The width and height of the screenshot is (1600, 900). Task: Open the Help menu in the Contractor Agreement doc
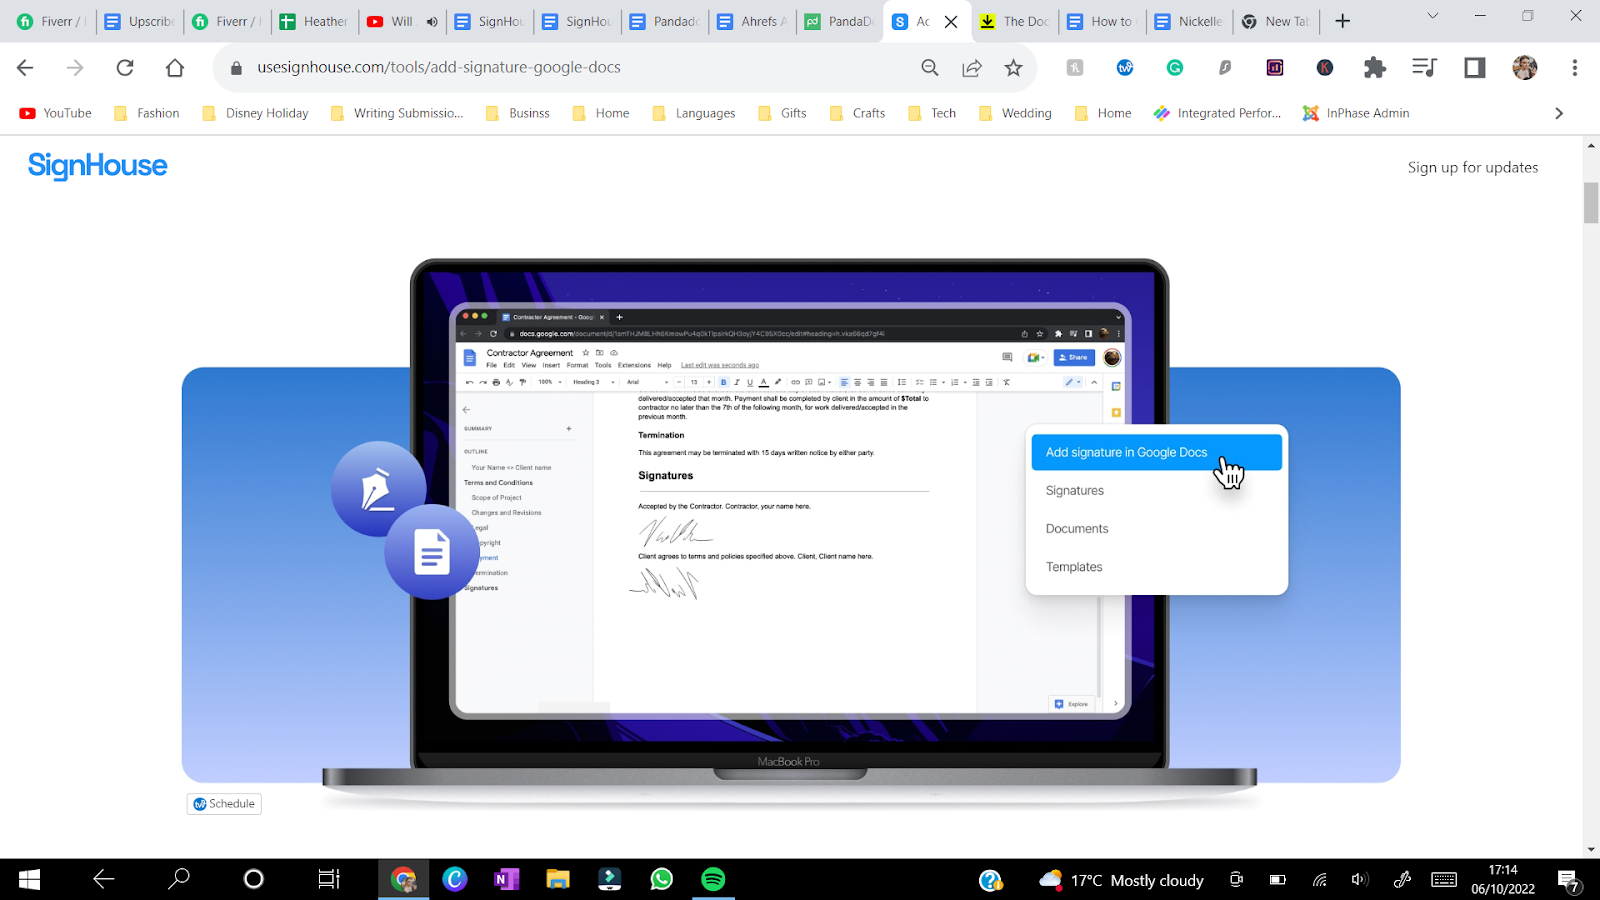[x=664, y=365]
